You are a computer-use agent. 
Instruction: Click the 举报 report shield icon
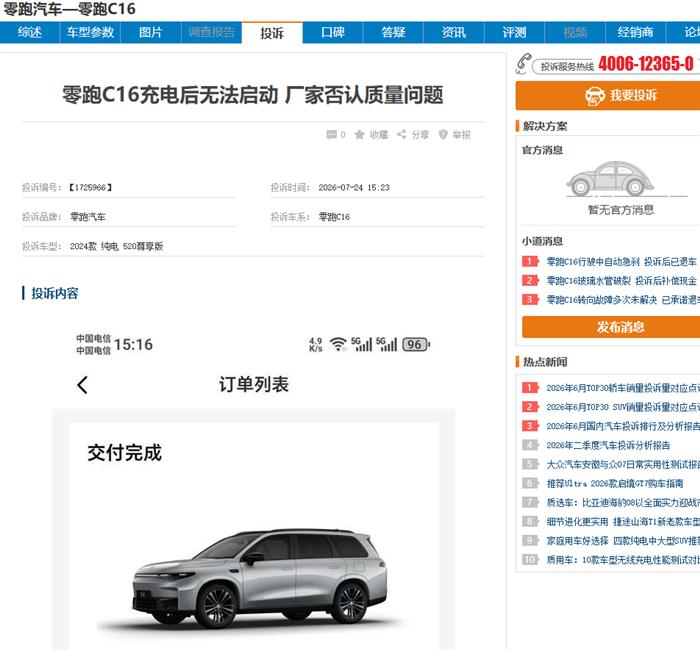point(443,134)
